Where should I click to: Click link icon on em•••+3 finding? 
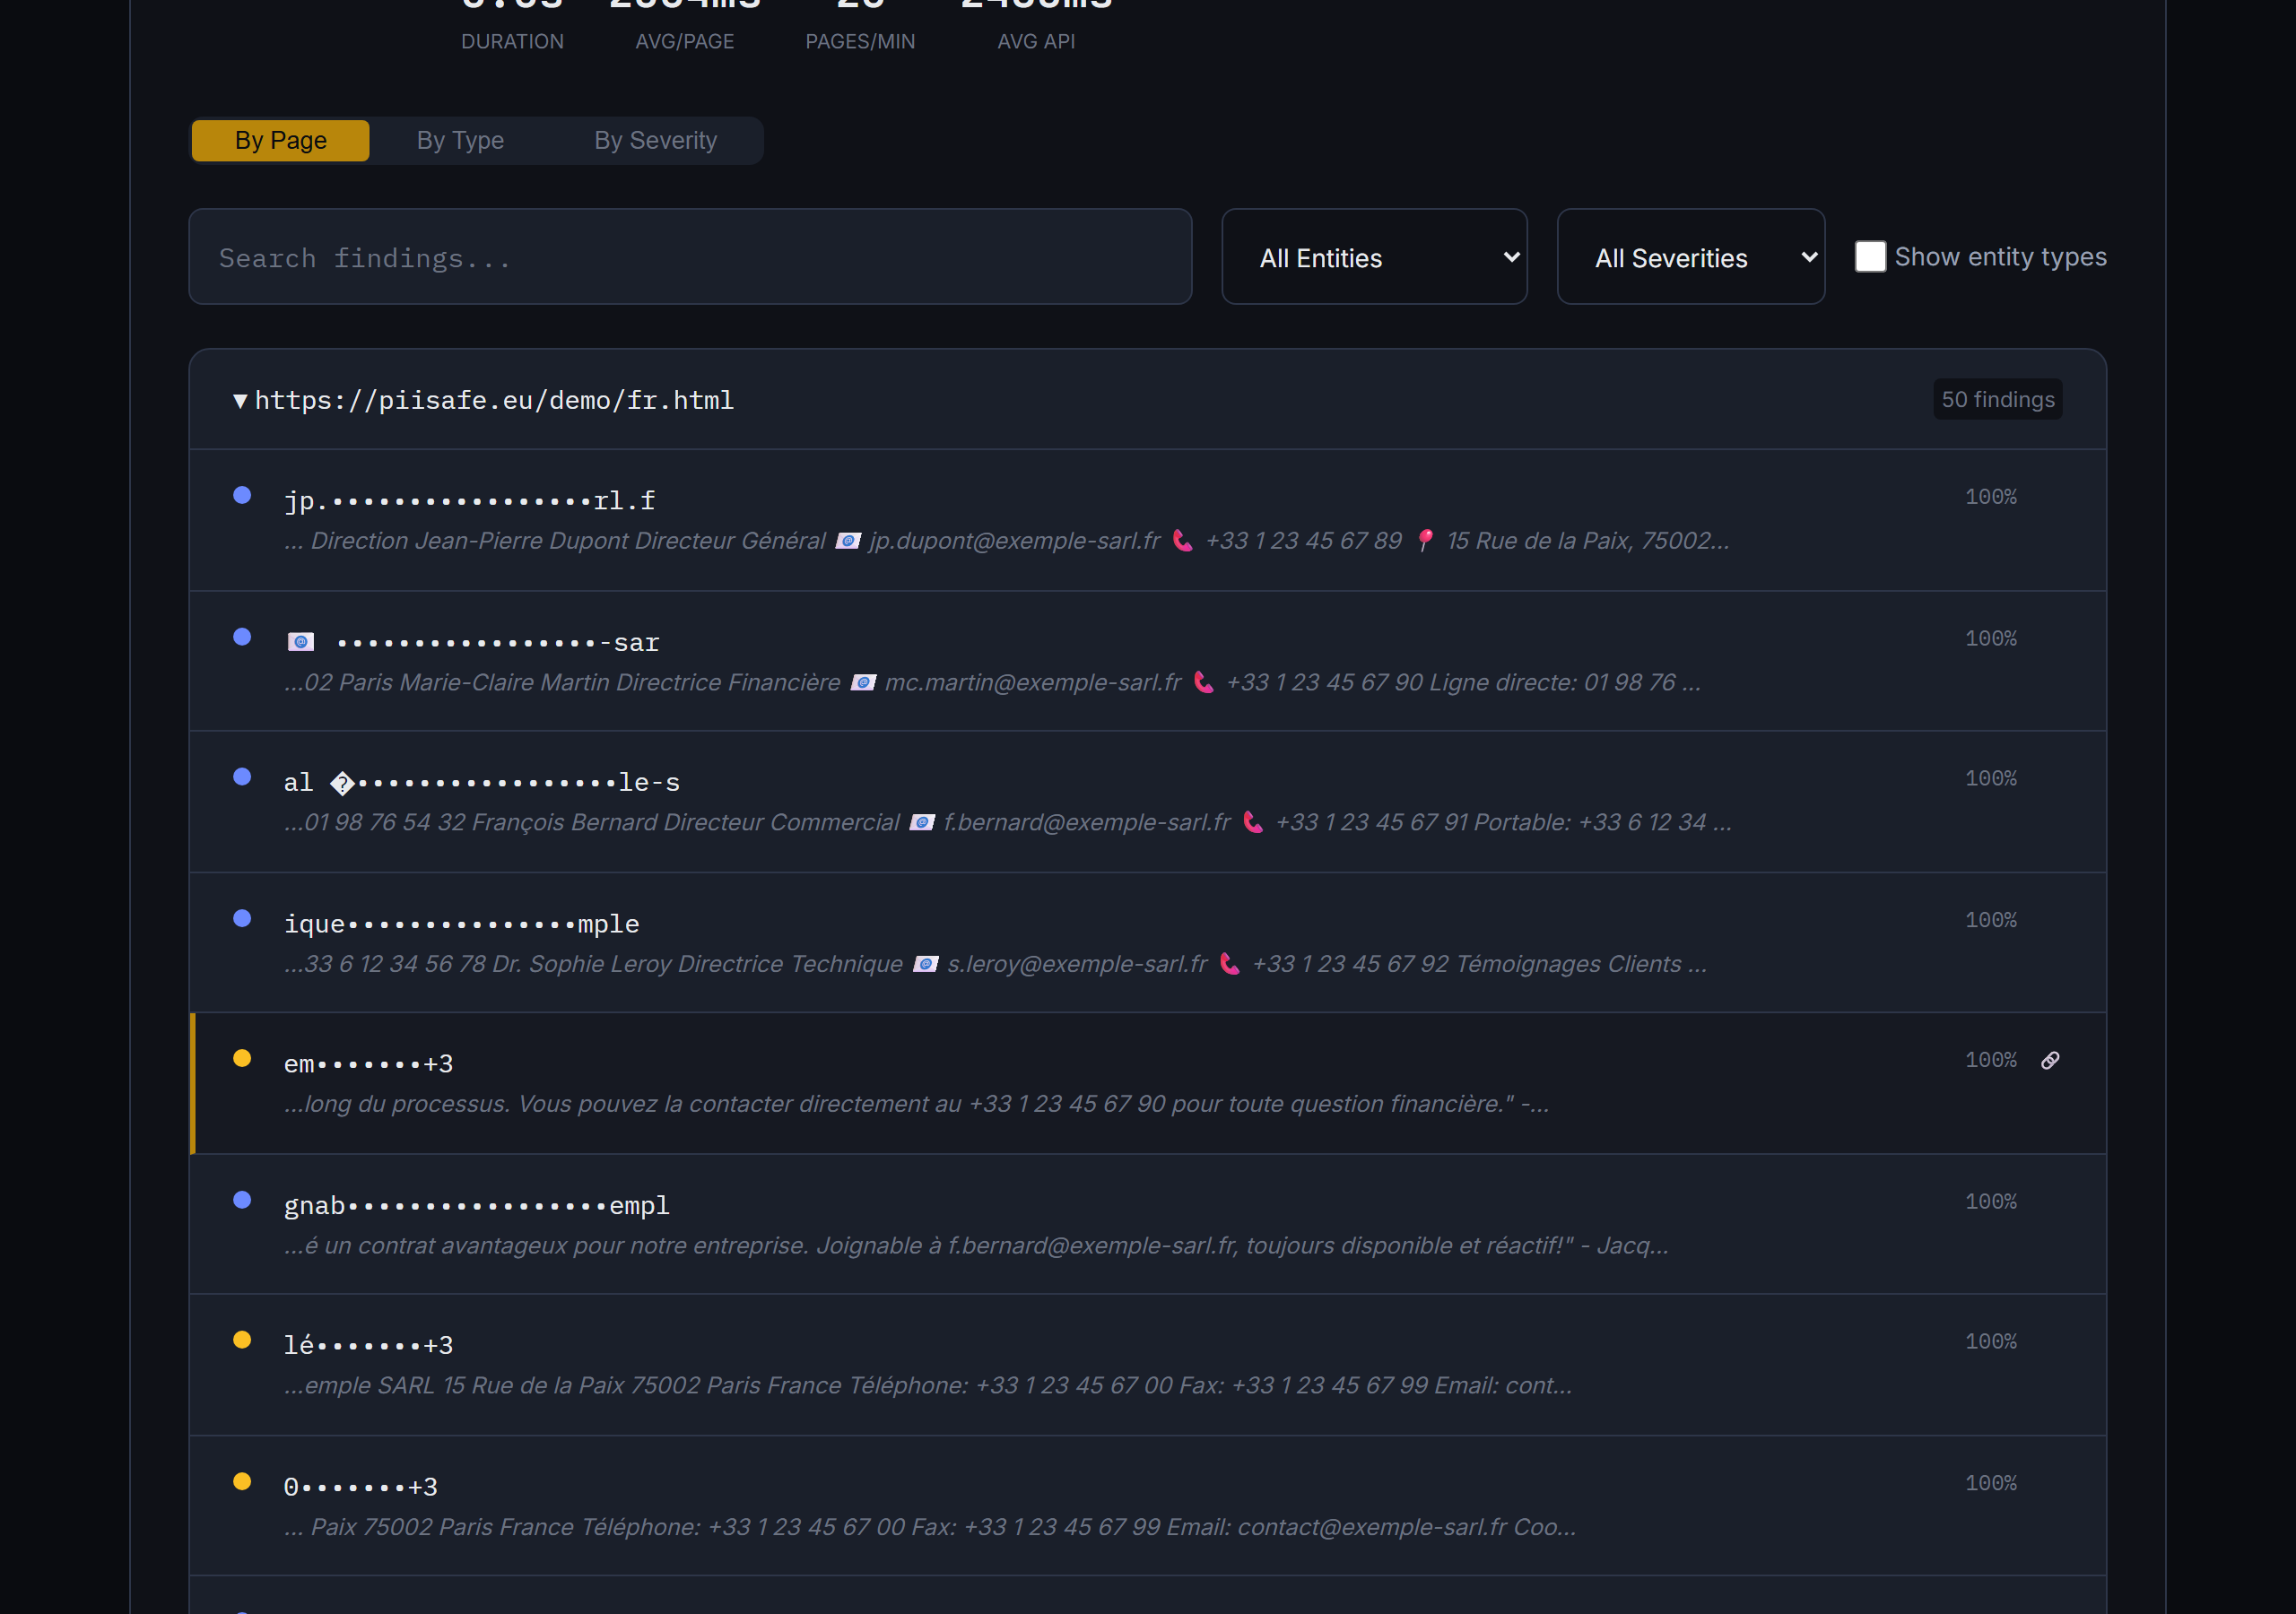2050,1060
